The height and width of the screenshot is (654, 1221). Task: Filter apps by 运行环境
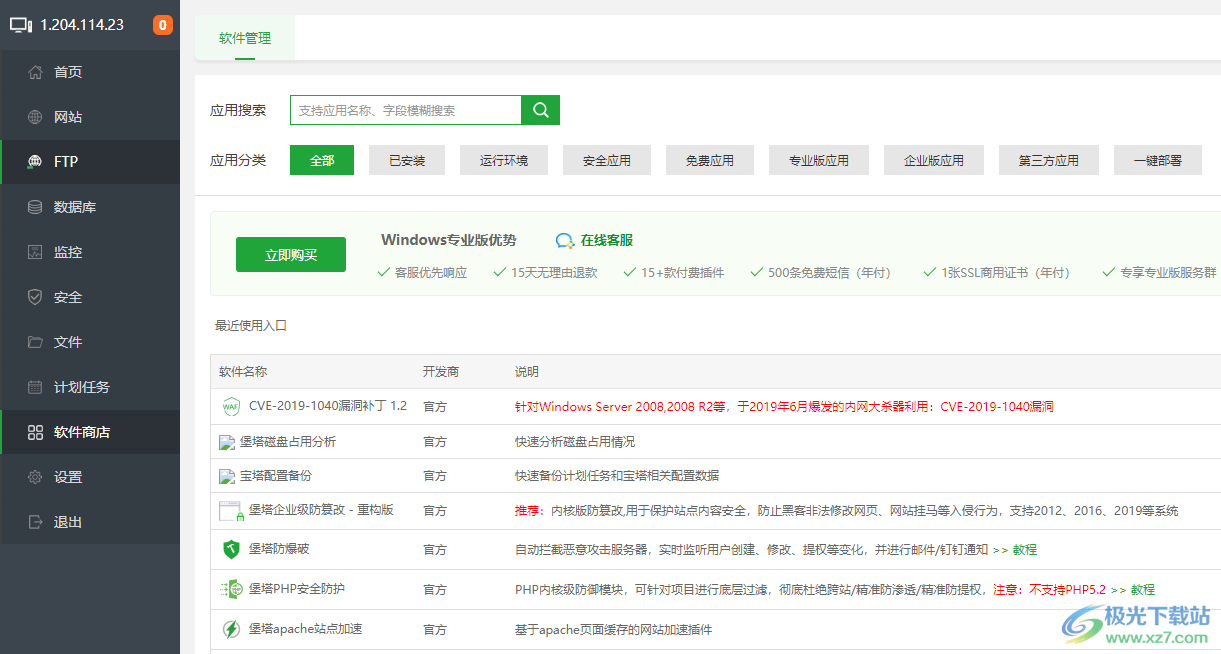point(504,160)
